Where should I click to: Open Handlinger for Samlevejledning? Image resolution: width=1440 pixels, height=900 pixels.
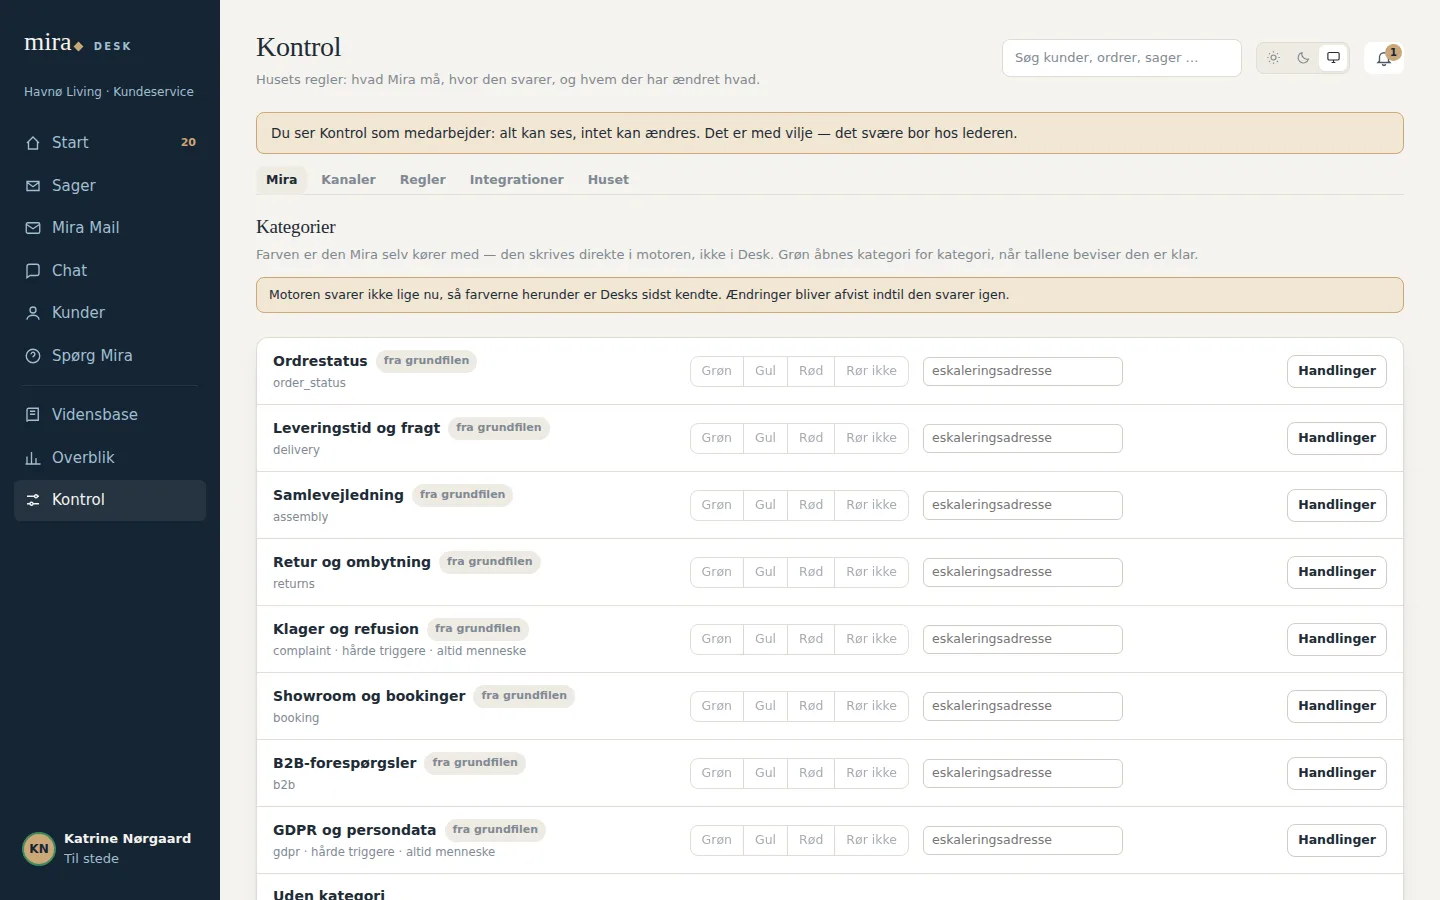point(1337,505)
